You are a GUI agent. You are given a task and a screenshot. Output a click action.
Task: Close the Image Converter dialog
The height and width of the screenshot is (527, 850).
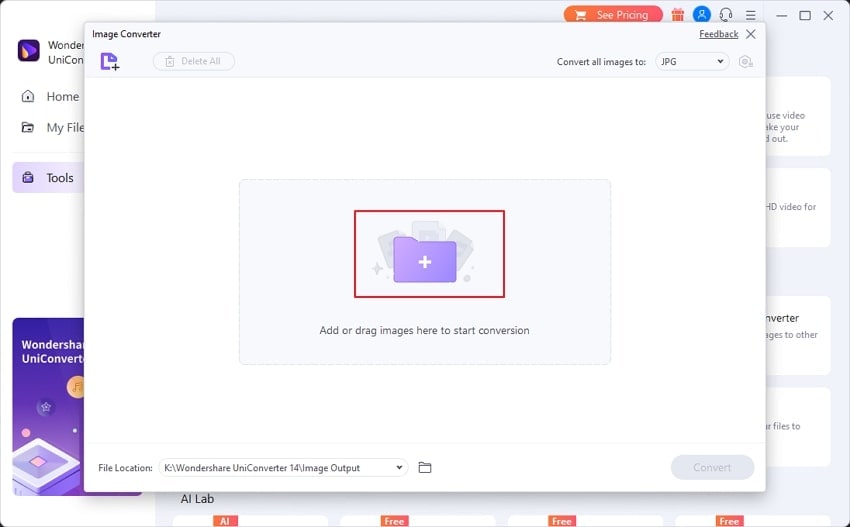pyautogui.click(x=751, y=34)
